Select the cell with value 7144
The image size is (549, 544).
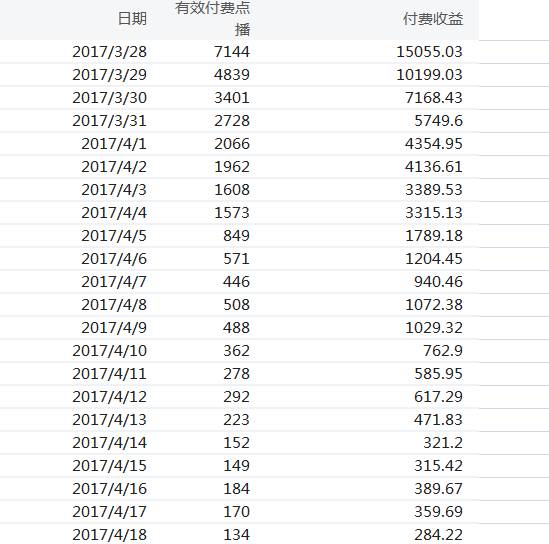(232, 52)
